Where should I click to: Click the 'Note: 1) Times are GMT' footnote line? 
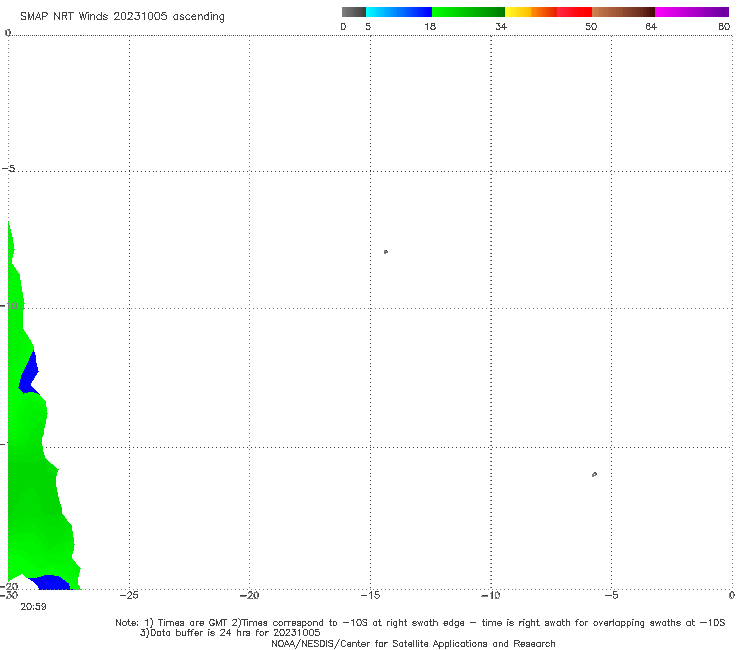[420, 623]
